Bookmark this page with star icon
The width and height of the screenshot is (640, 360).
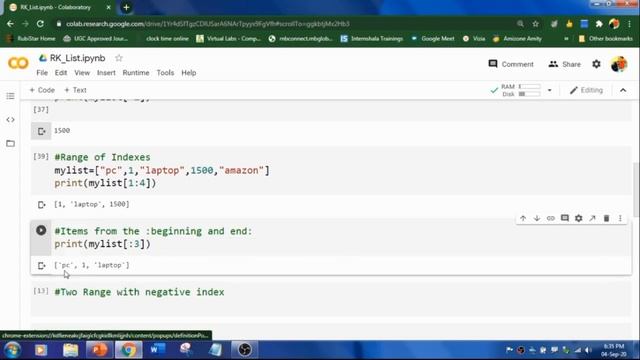pyautogui.click(x=535, y=24)
